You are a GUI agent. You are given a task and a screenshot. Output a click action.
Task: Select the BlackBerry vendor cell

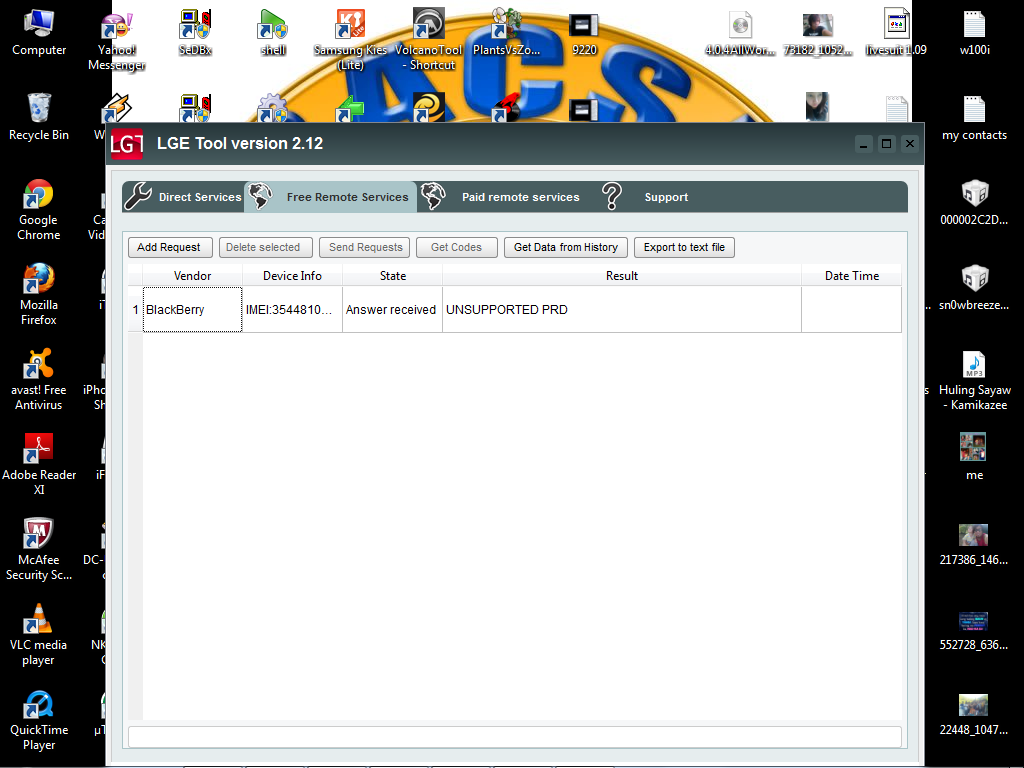[x=192, y=310]
